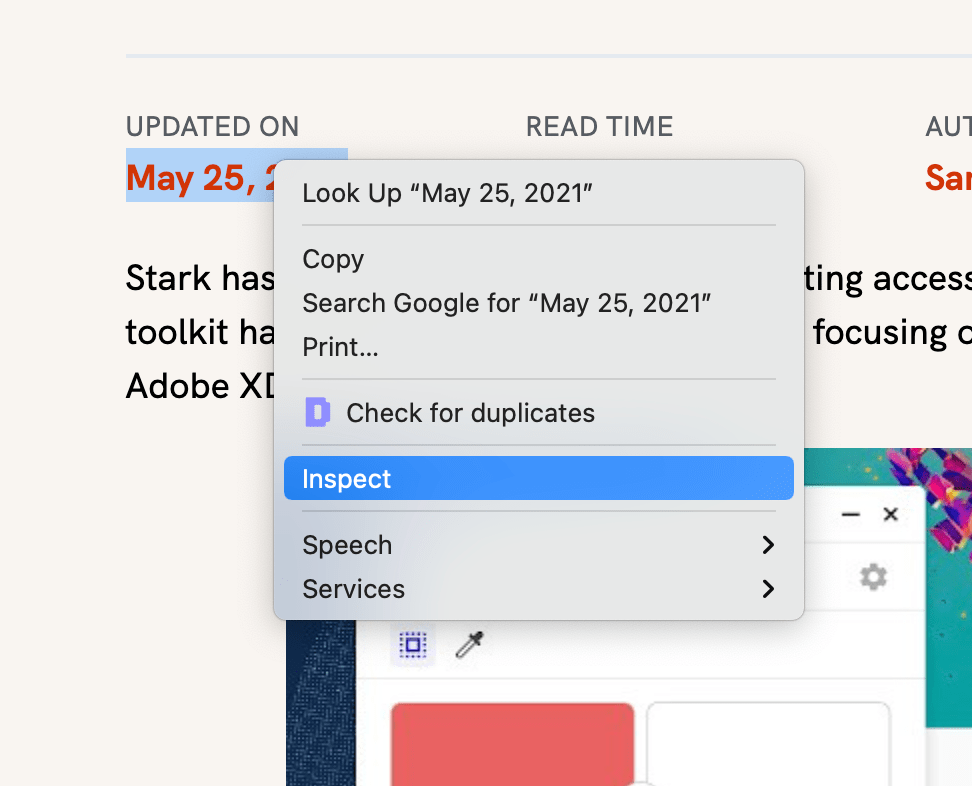Click Look Up "May 25, 2021"
The height and width of the screenshot is (786, 972).
point(447,193)
